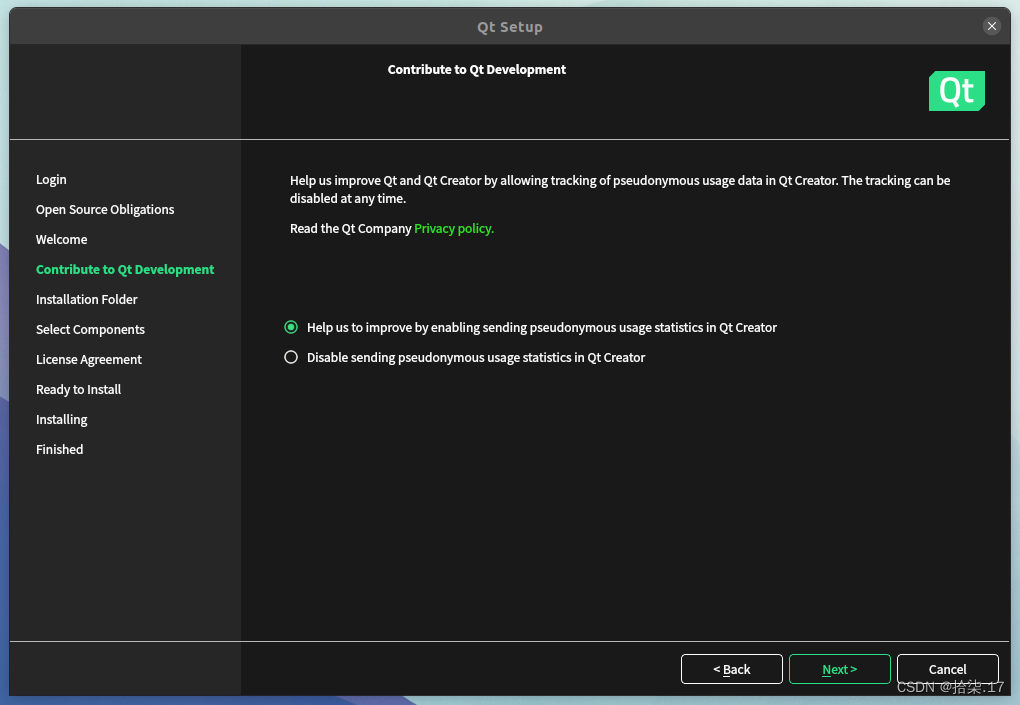Cancel the Qt installation
1020x705 pixels.
pos(947,669)
